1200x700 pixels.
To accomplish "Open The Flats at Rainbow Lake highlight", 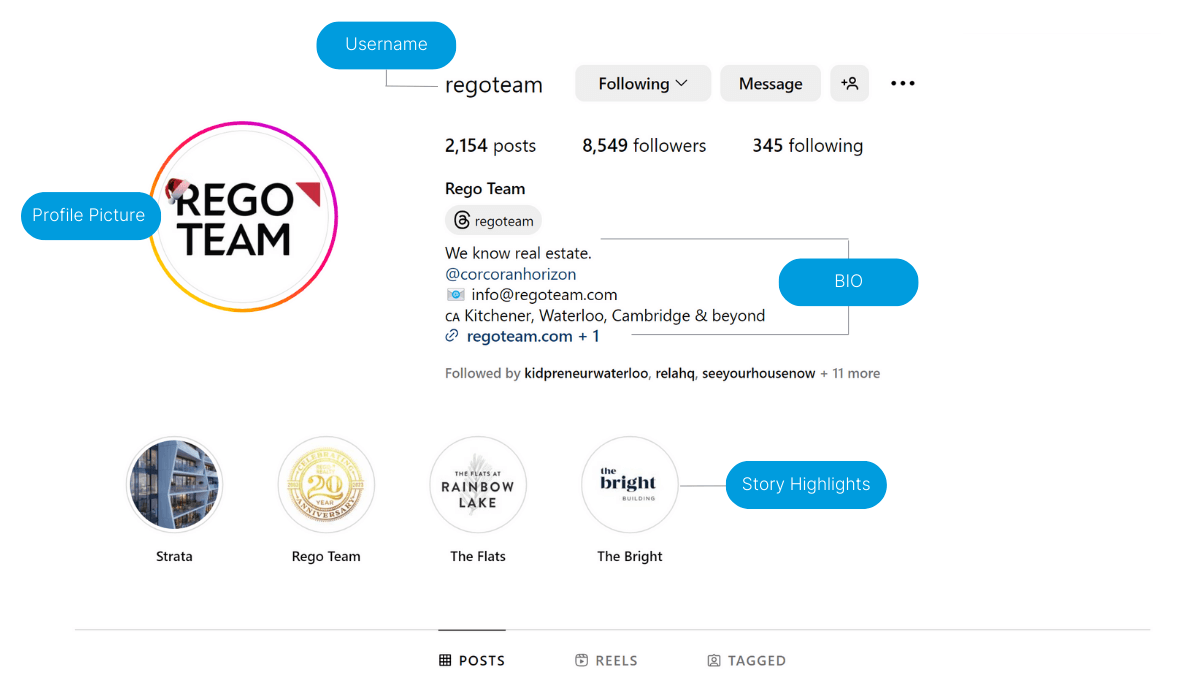I will click(478, 485).
